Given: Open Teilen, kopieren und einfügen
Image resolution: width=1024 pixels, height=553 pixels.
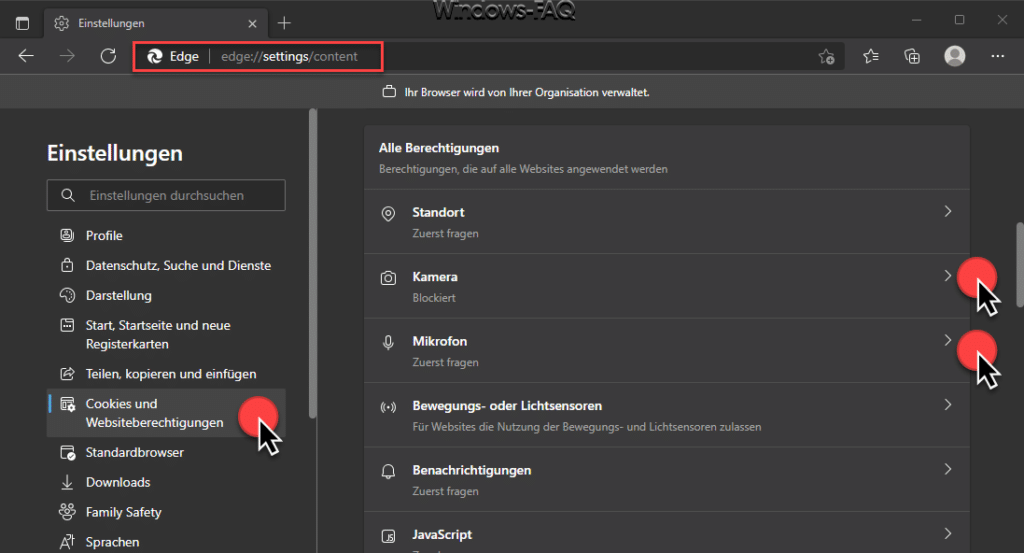Looking at the screenshot, I should (x=171, y=374).
